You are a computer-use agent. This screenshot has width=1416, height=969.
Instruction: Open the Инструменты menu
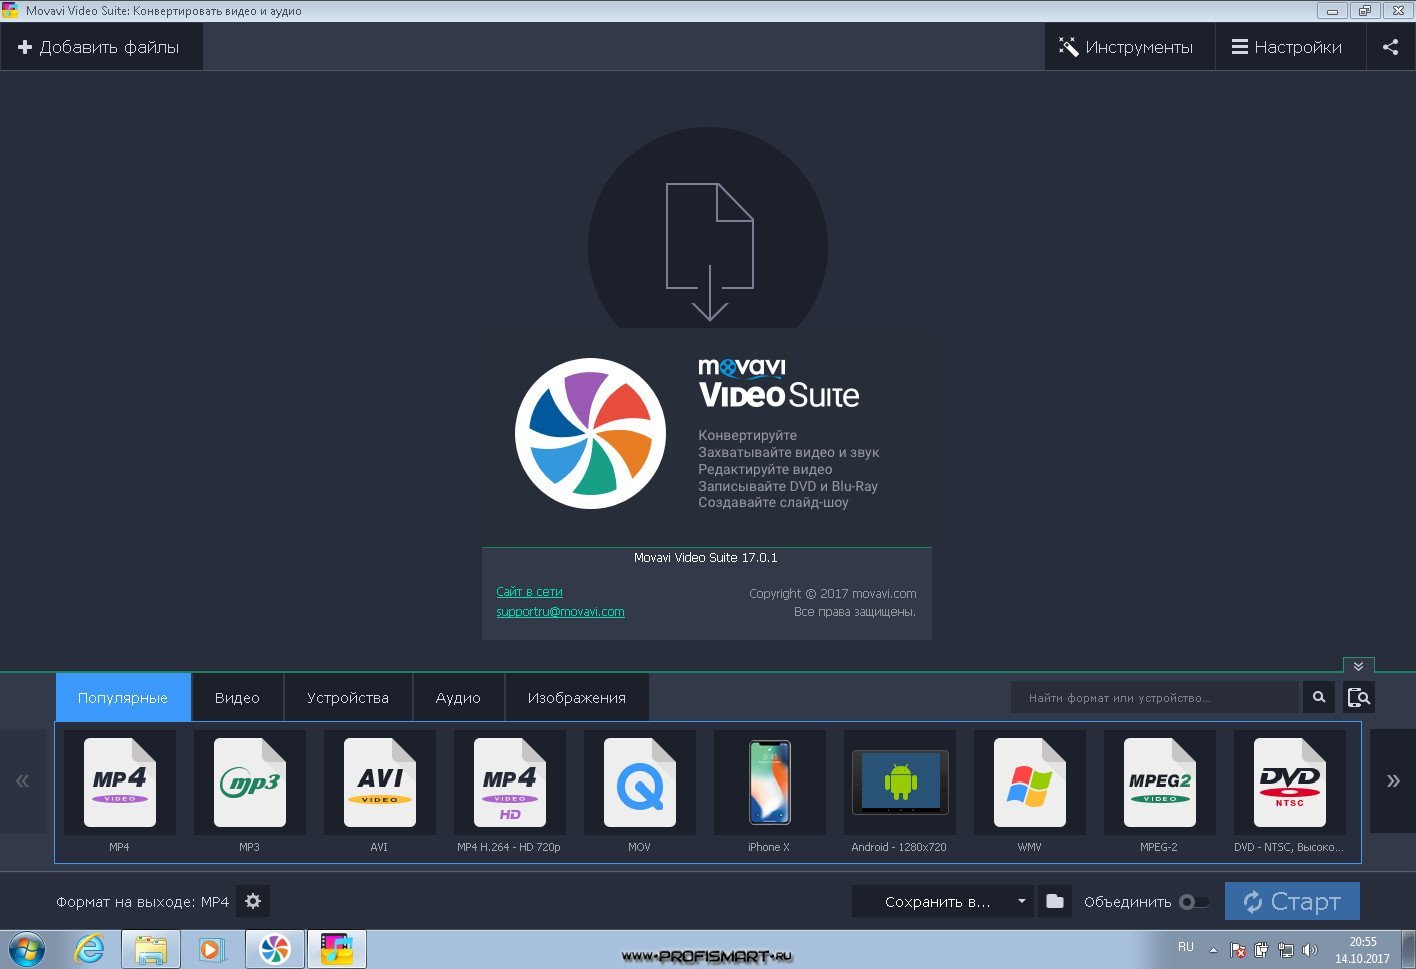click(1130, 47)
